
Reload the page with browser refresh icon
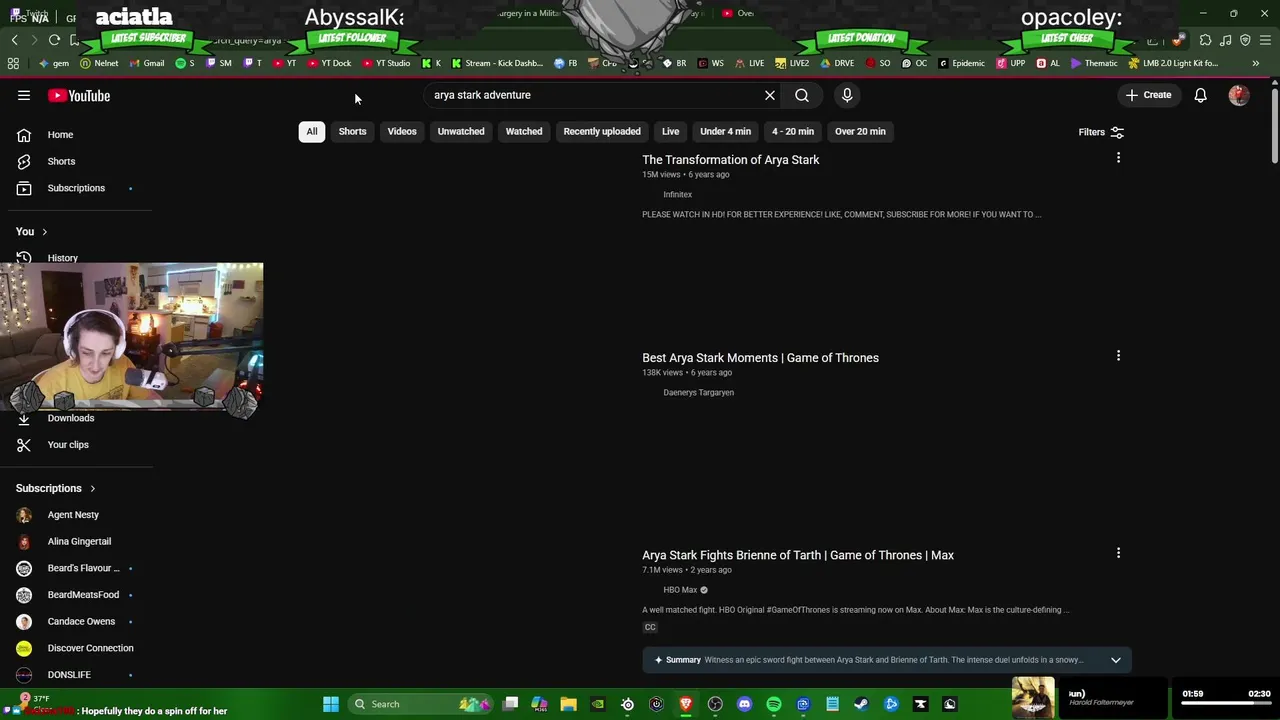54,40
